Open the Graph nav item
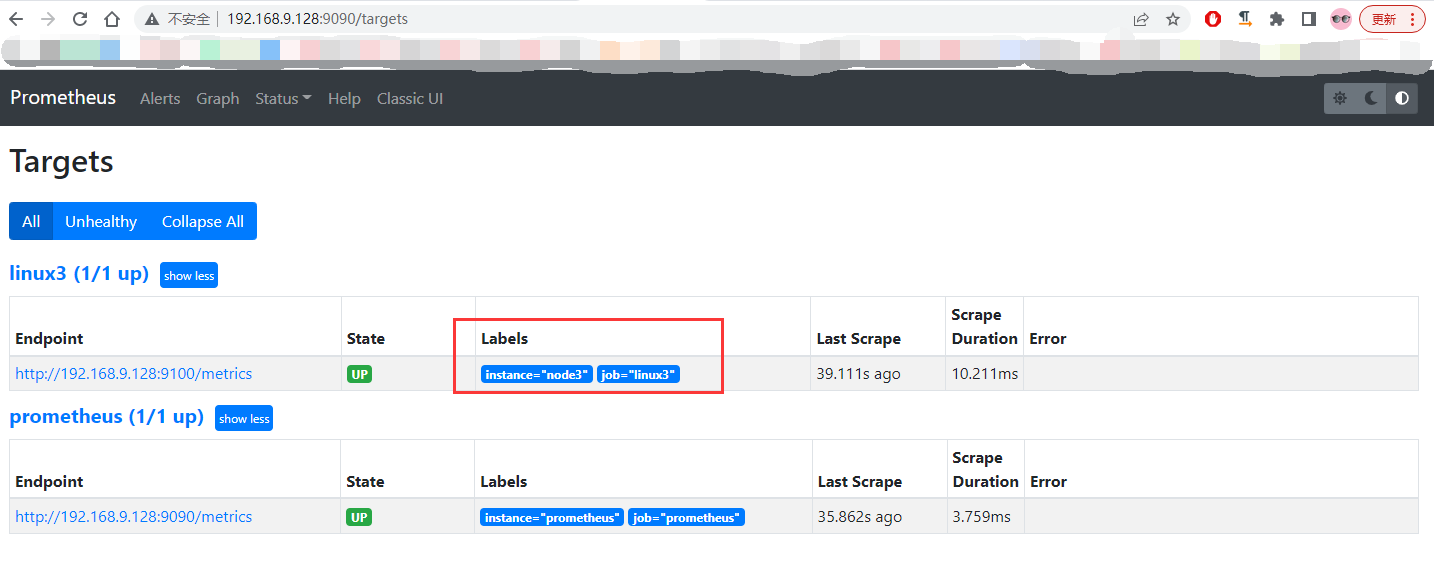 click(218, 99)
